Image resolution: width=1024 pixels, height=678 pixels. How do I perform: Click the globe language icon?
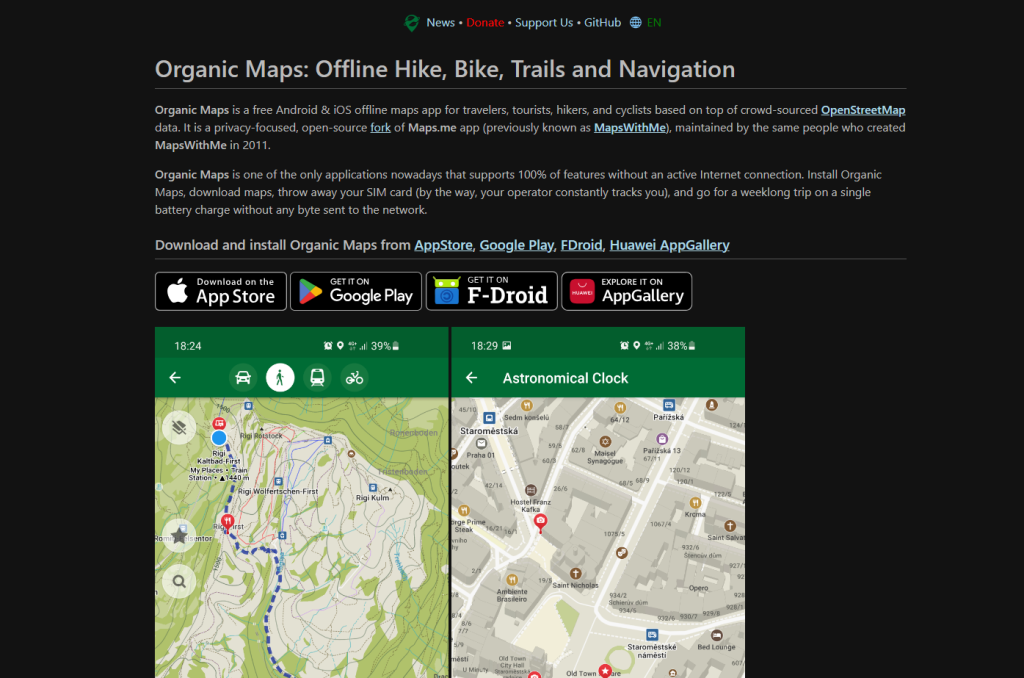coord(635,22)
